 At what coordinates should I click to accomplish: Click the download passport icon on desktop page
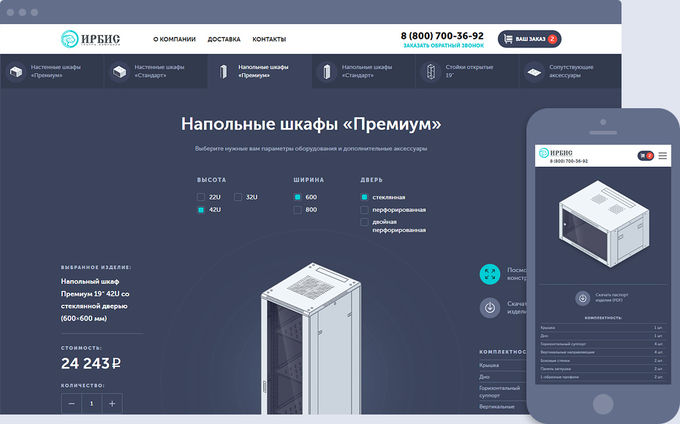tap(489, 307)
